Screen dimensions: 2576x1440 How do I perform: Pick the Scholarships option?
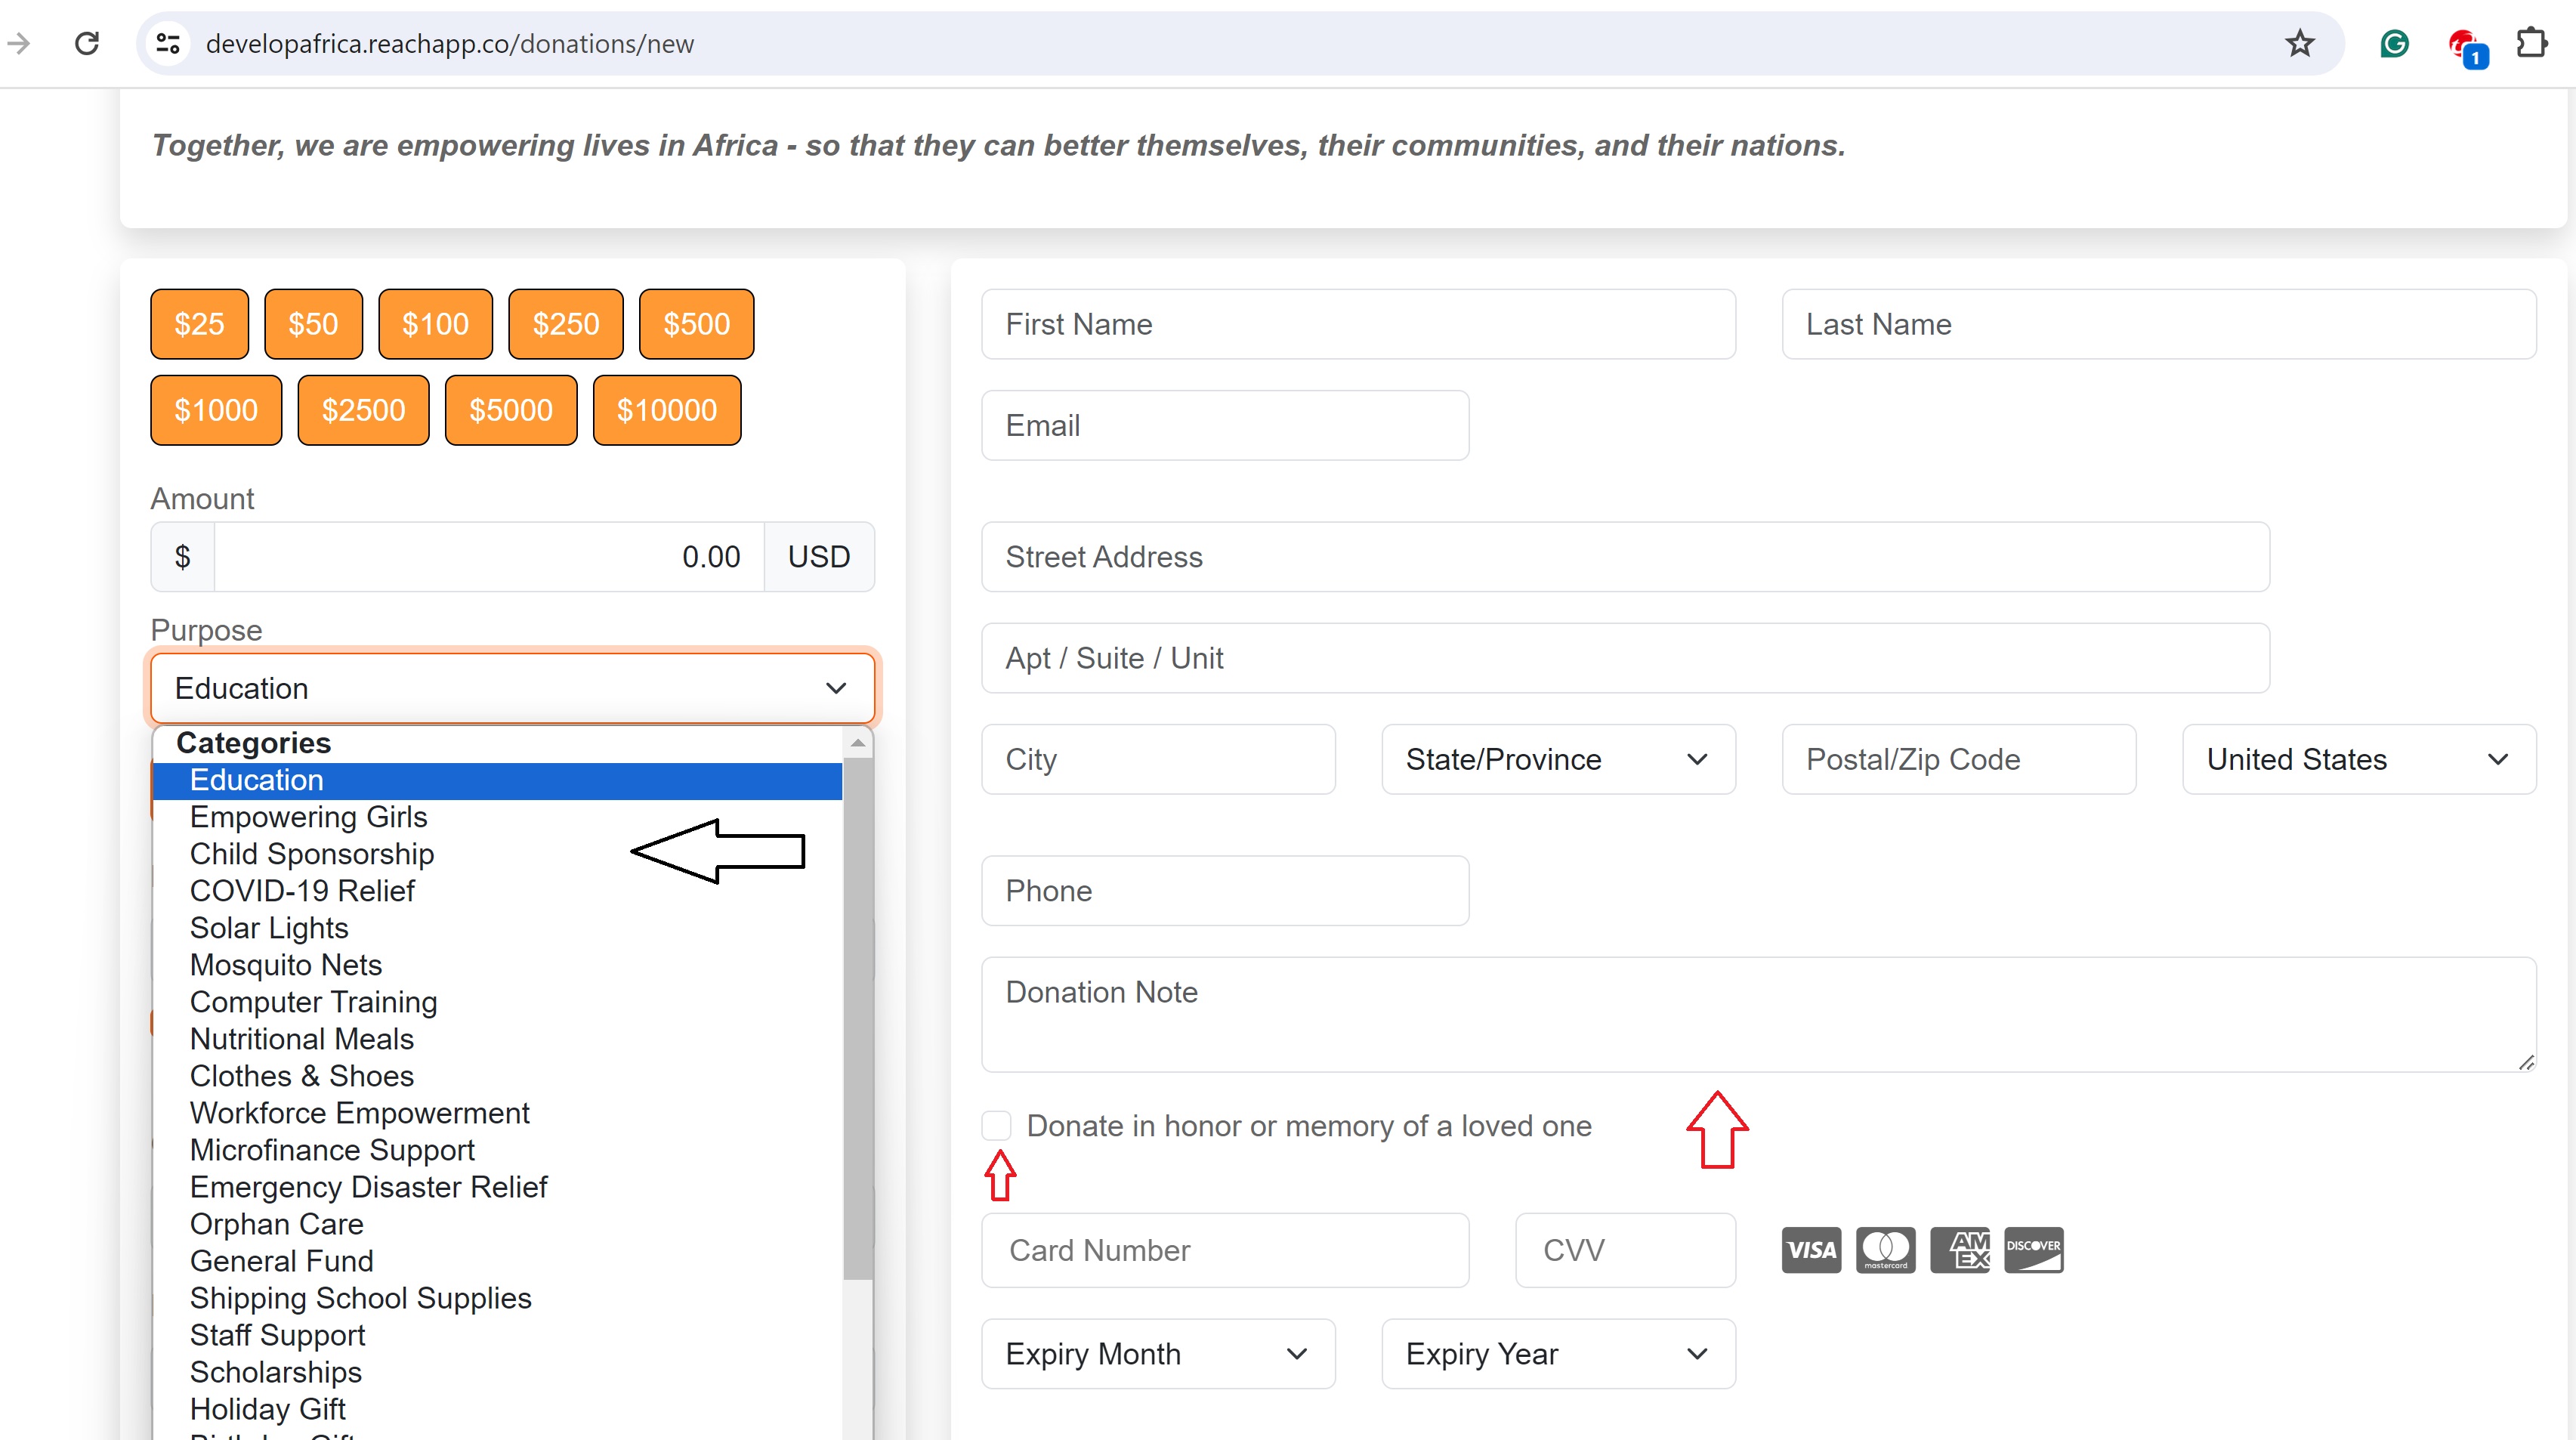(x=498, y=1372)
